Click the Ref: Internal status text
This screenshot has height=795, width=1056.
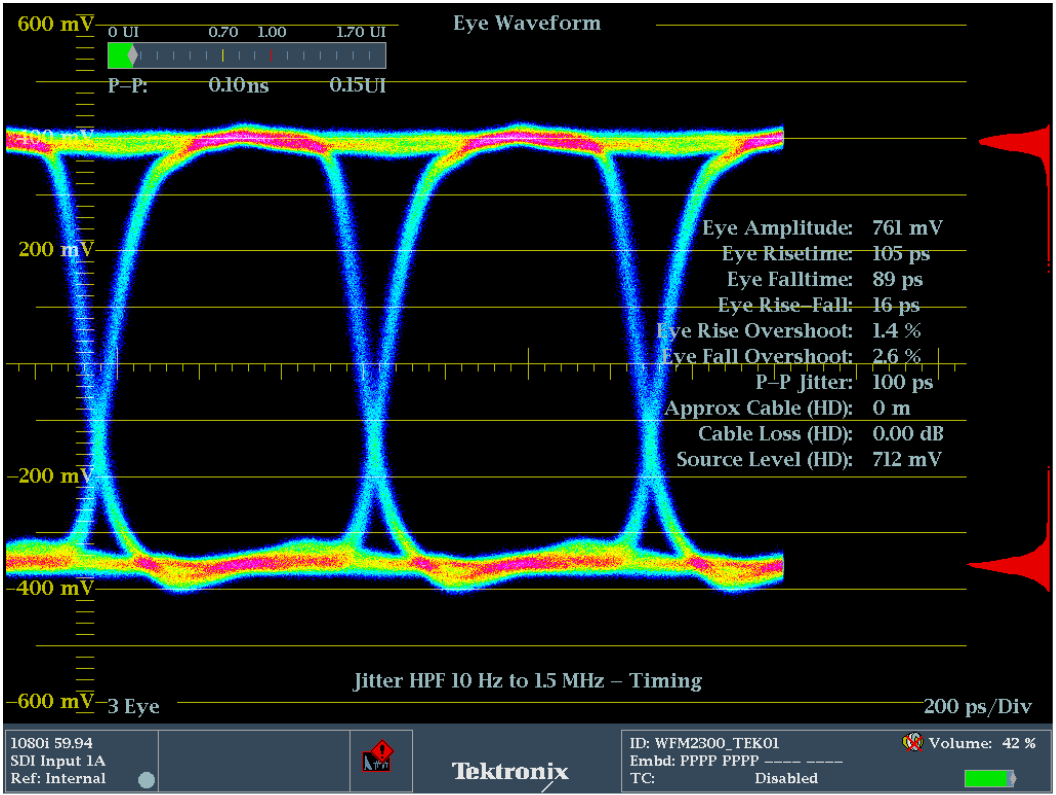[52, 778]
